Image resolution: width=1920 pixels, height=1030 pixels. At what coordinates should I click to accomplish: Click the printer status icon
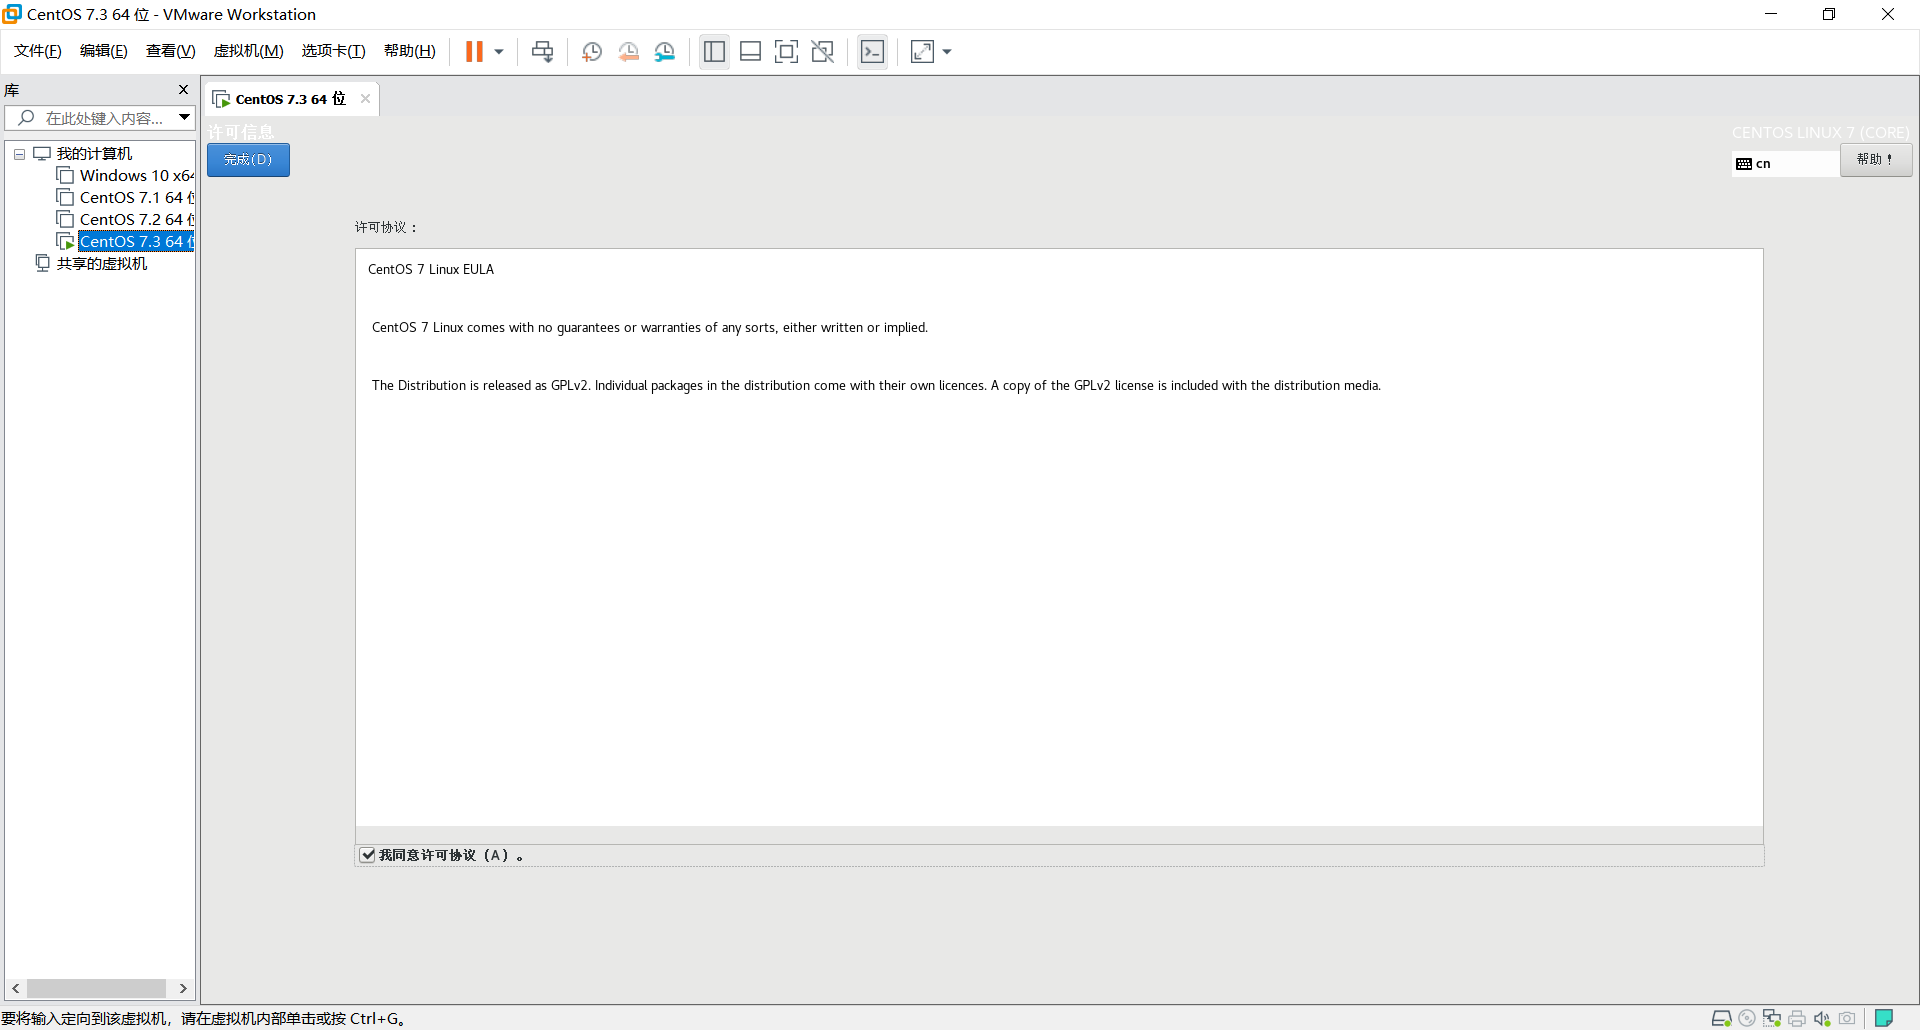[x=1797, y=1018]
